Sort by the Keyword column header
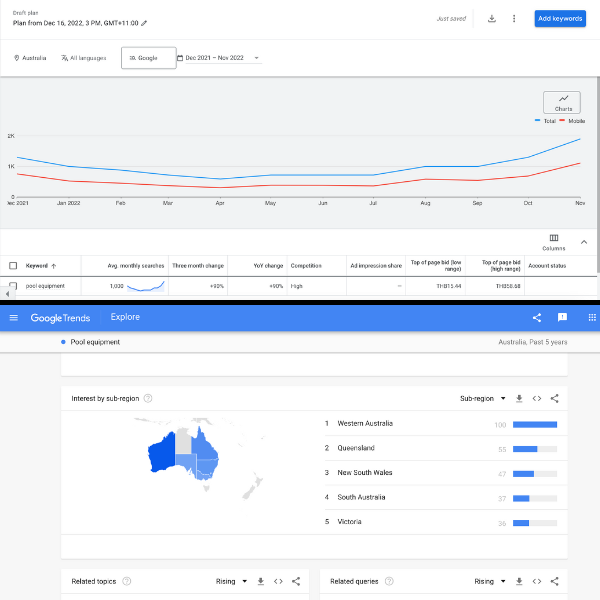The height and width of the screenshot is (600, 600). (41, 266)
